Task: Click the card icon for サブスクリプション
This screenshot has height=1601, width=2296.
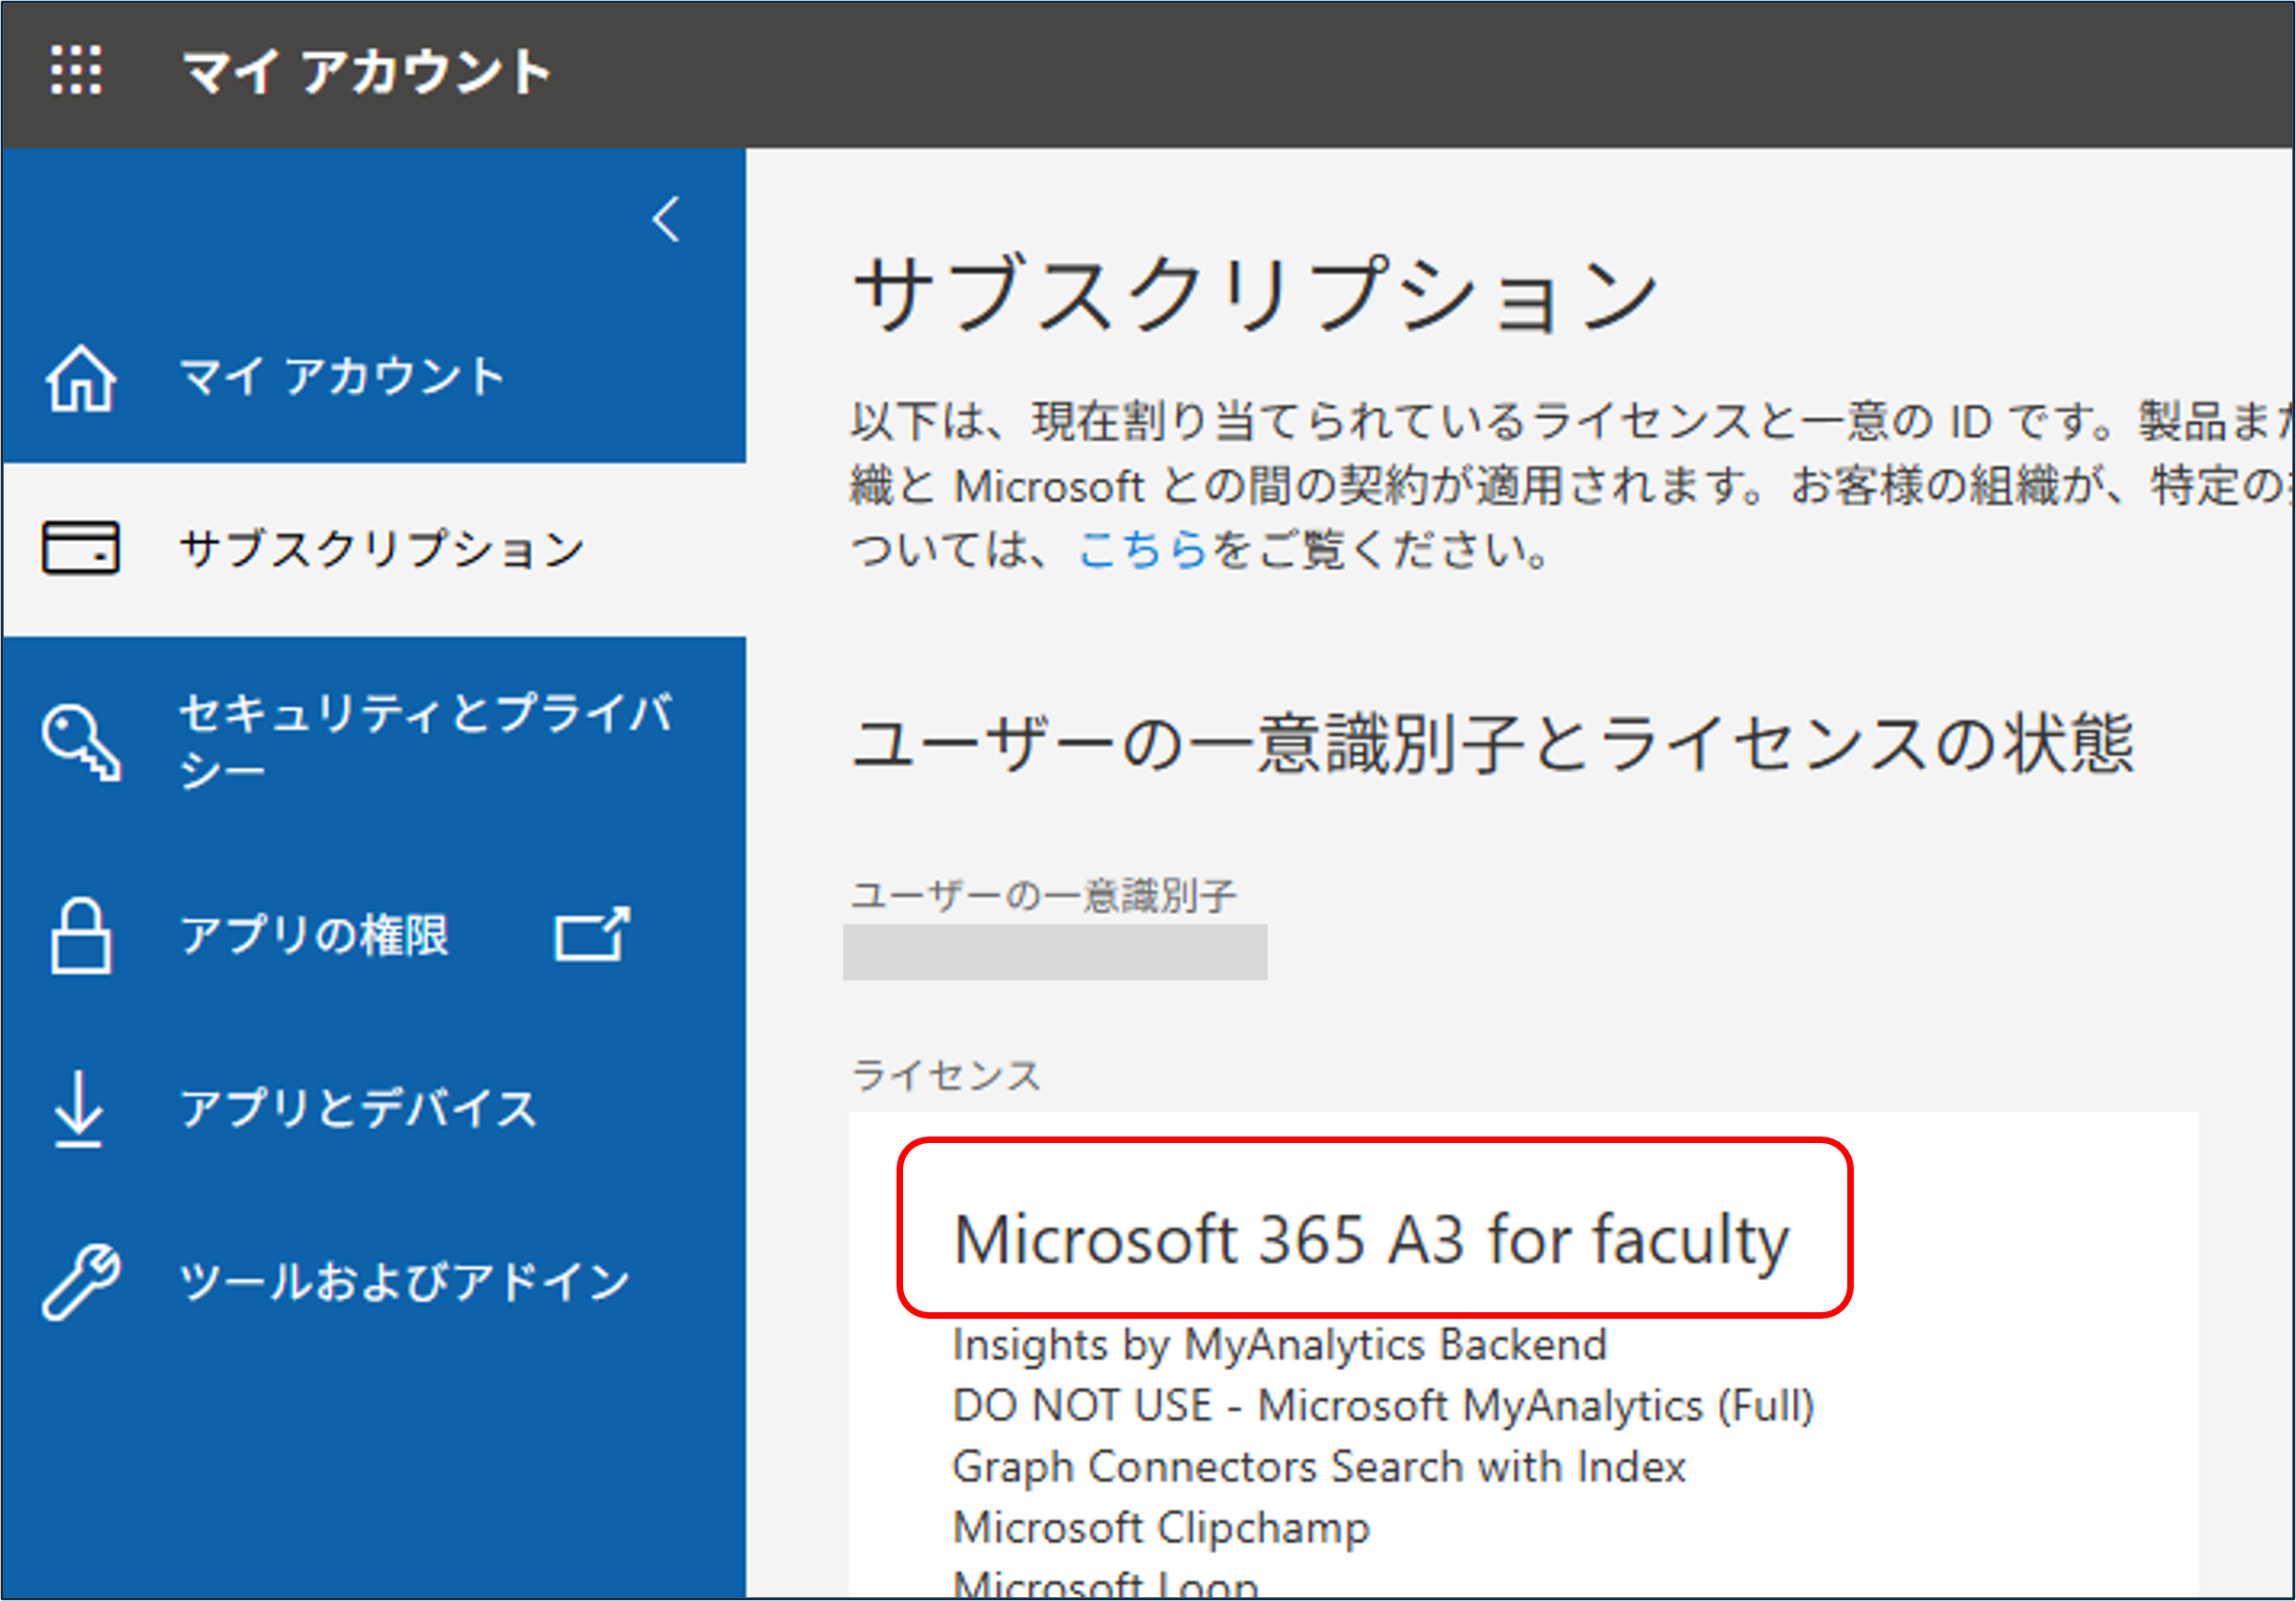Action: tap(80, 548)
